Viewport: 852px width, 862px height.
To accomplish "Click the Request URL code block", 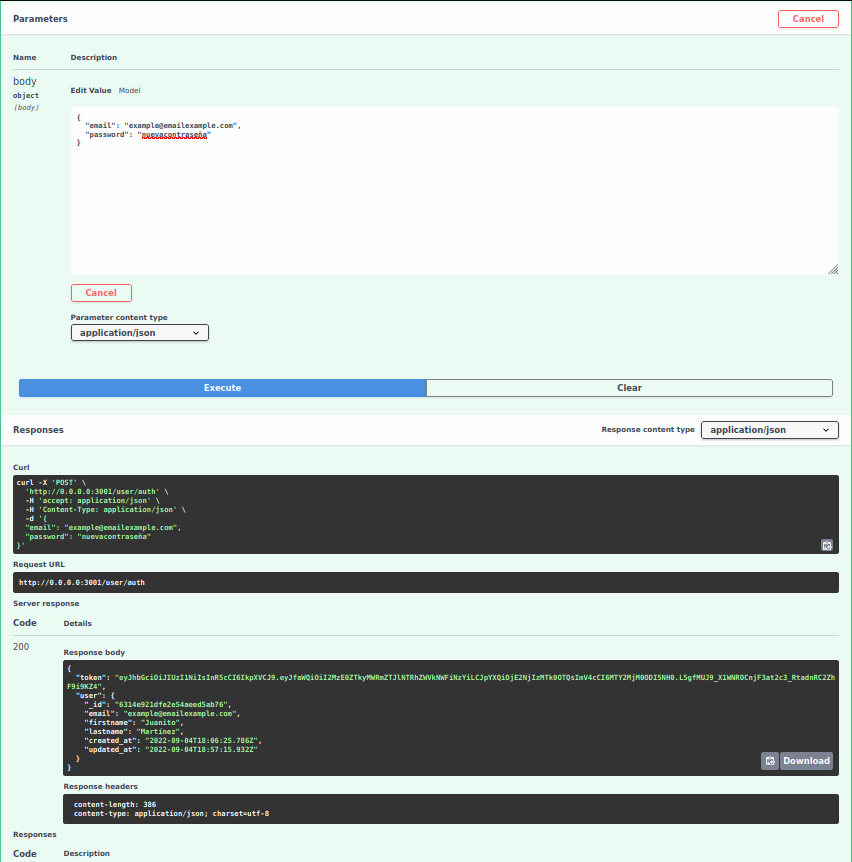I will click(x=425, y=582).
